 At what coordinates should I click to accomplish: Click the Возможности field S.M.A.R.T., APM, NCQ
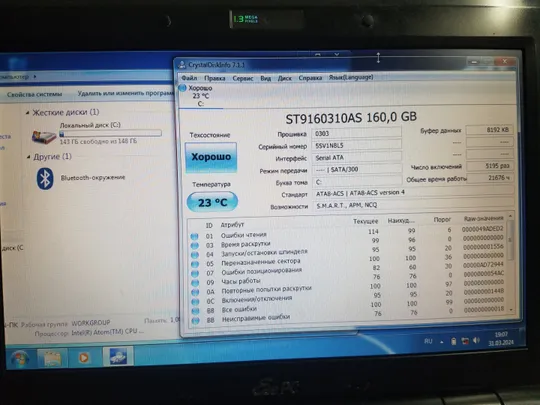click(413, 205)
